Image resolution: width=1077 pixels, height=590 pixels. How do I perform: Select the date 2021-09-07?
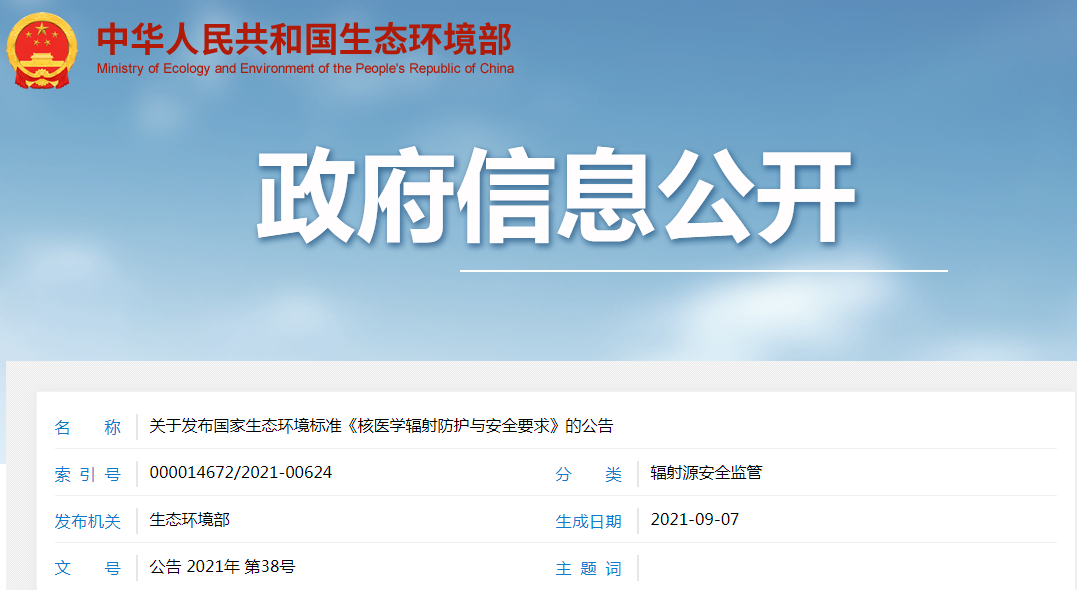click(694, 519)
